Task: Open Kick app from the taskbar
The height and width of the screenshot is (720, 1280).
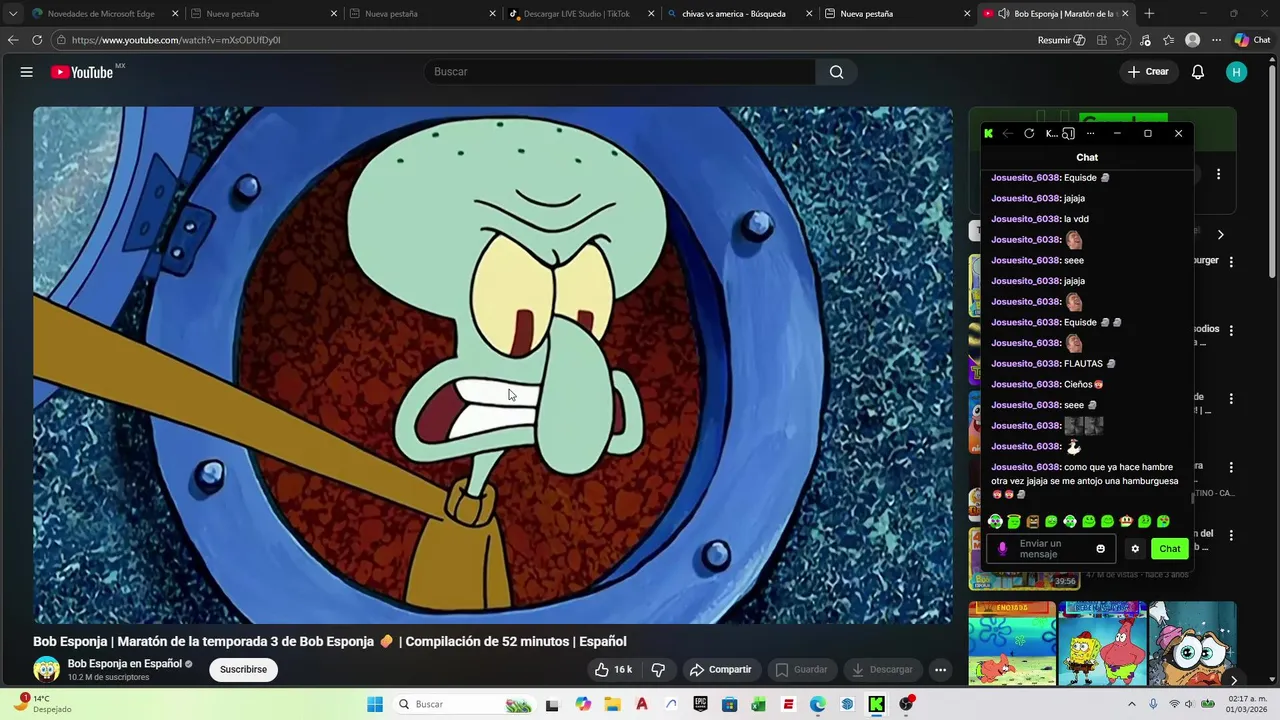Action: click(x=876, y=704)
